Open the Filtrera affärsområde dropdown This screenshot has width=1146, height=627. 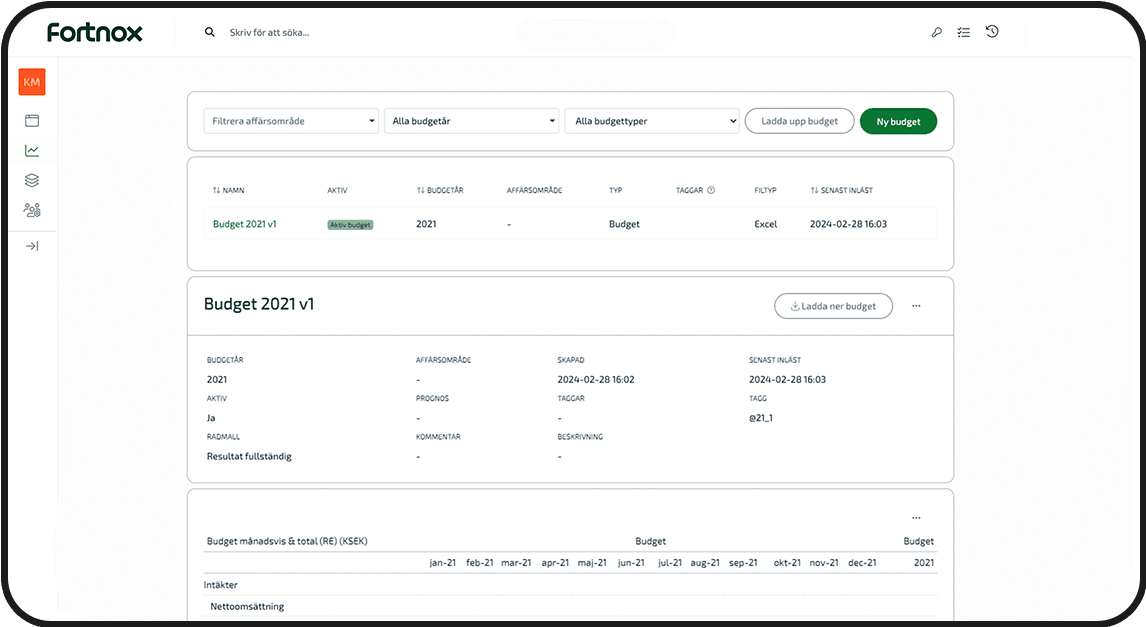coord(291,121)
